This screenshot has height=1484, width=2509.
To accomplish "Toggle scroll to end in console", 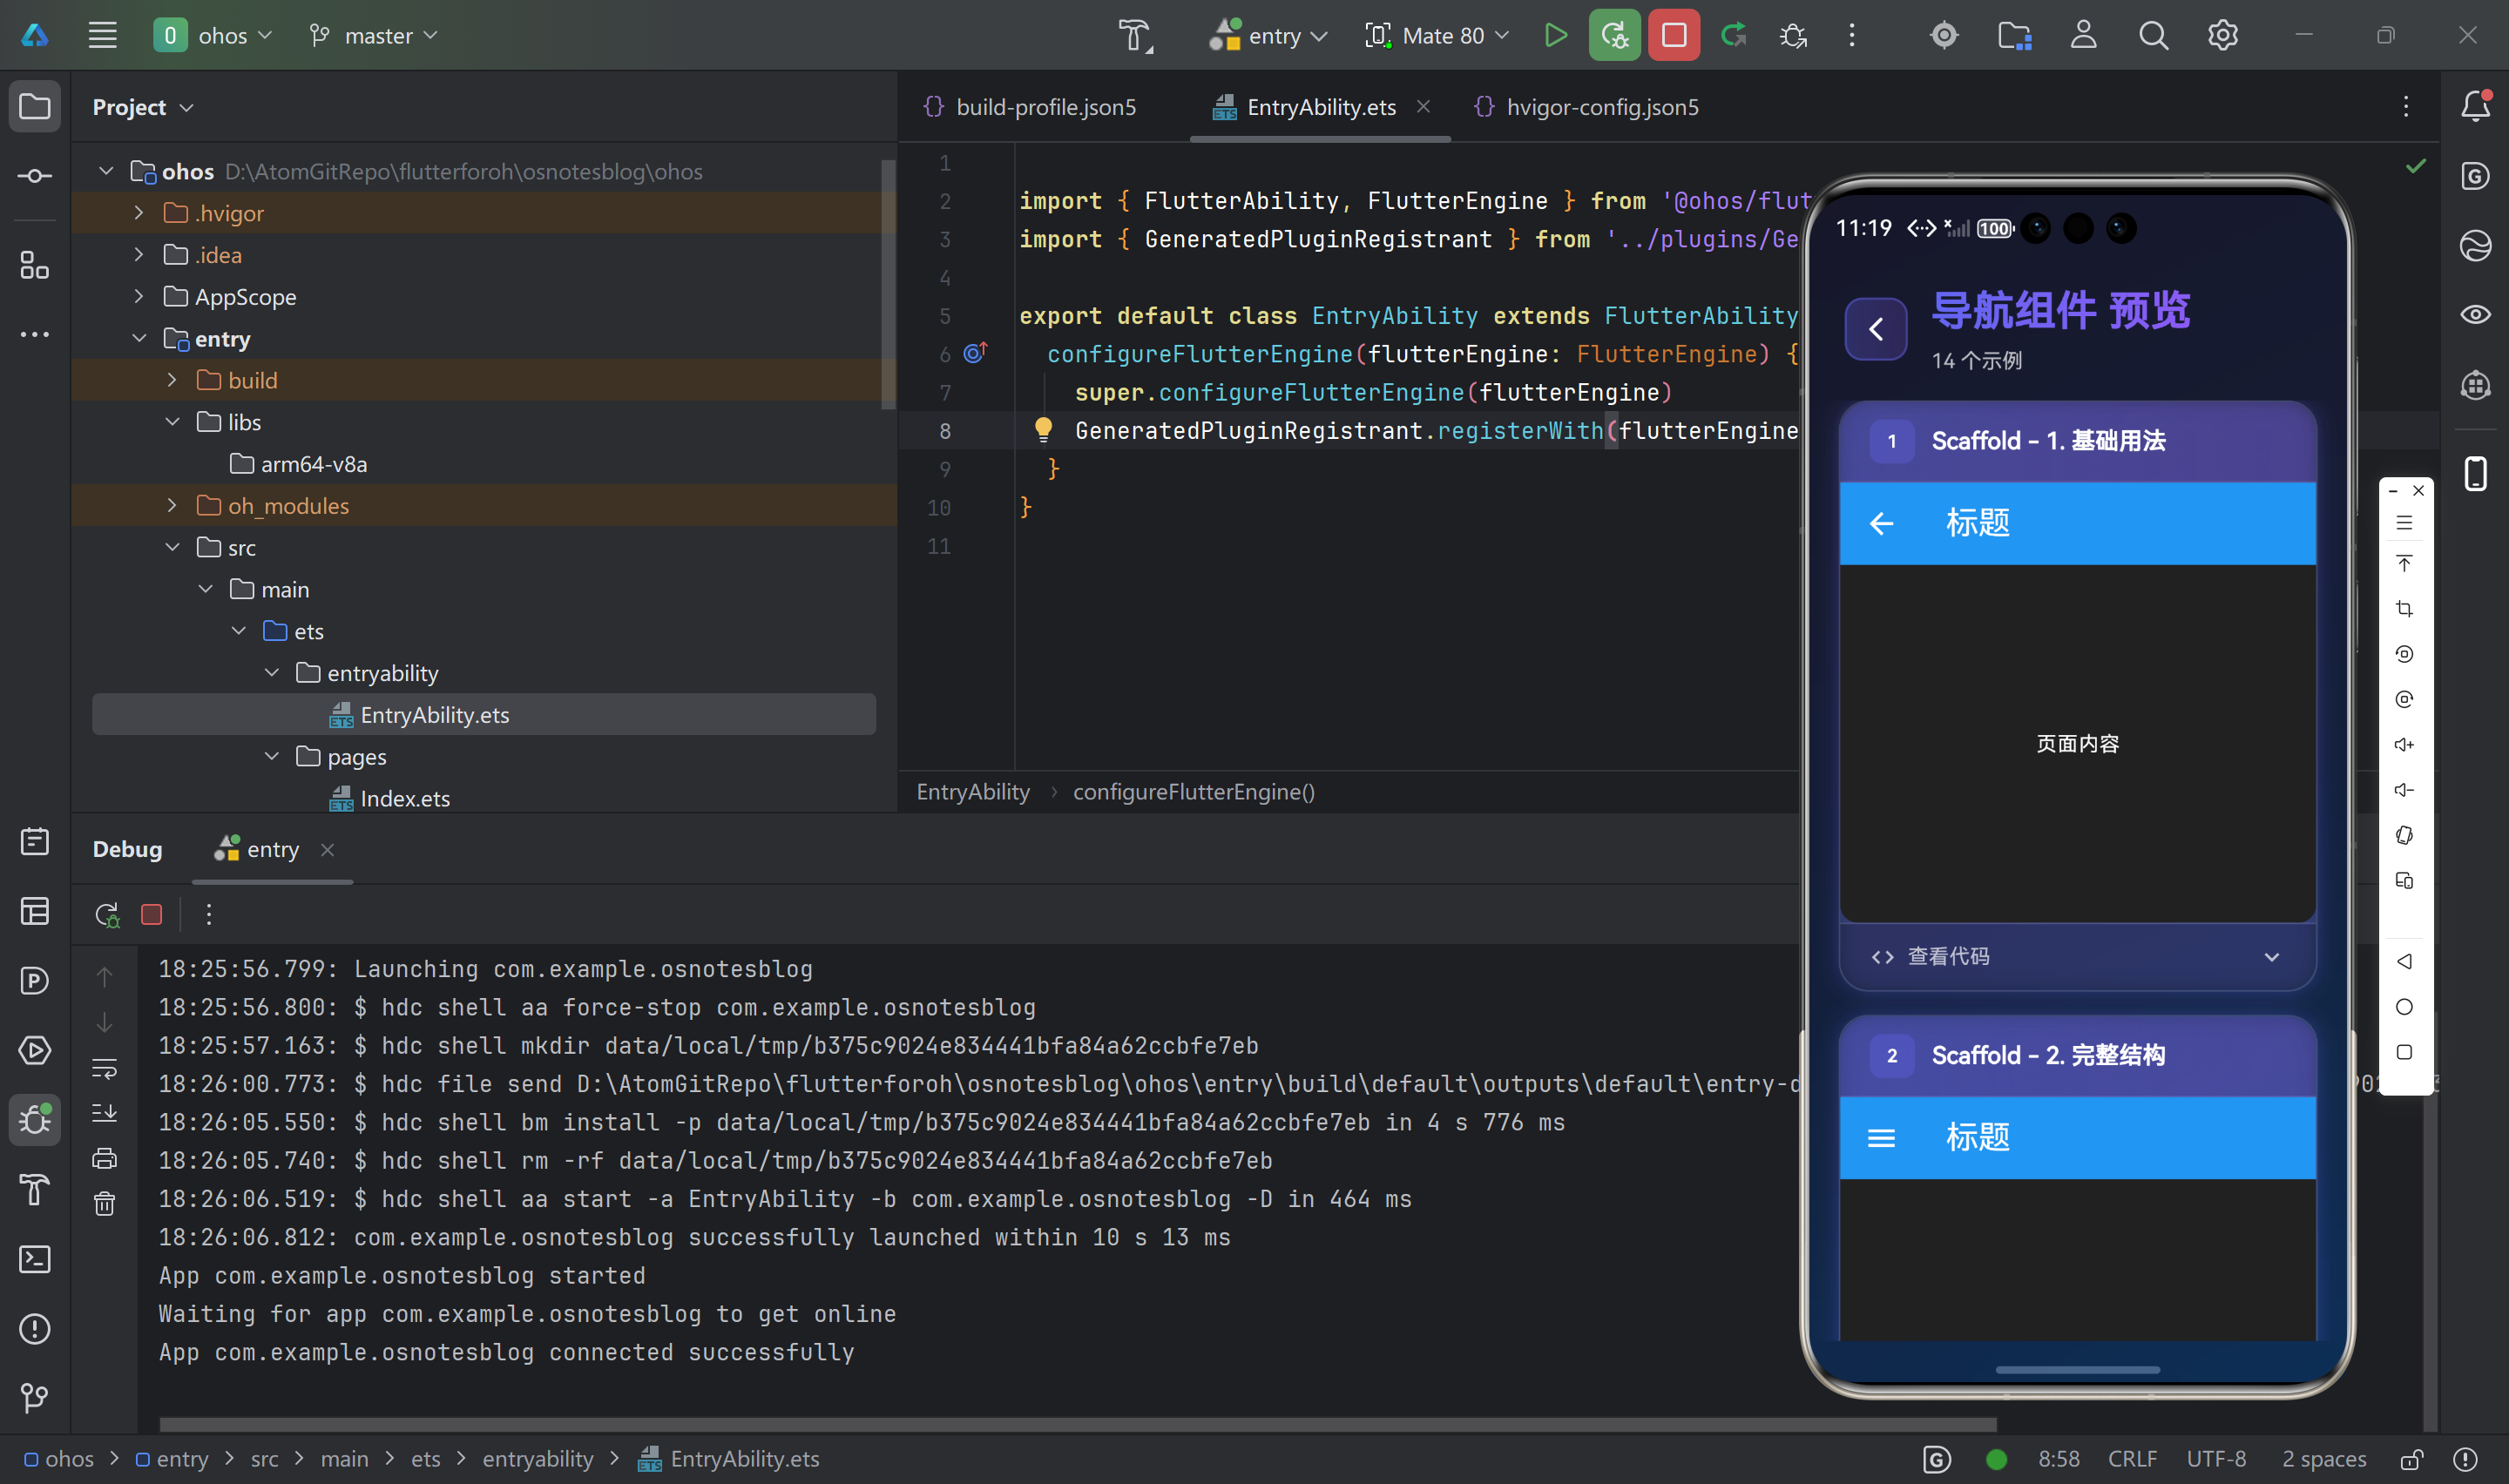I will [x=105, y=1113].
